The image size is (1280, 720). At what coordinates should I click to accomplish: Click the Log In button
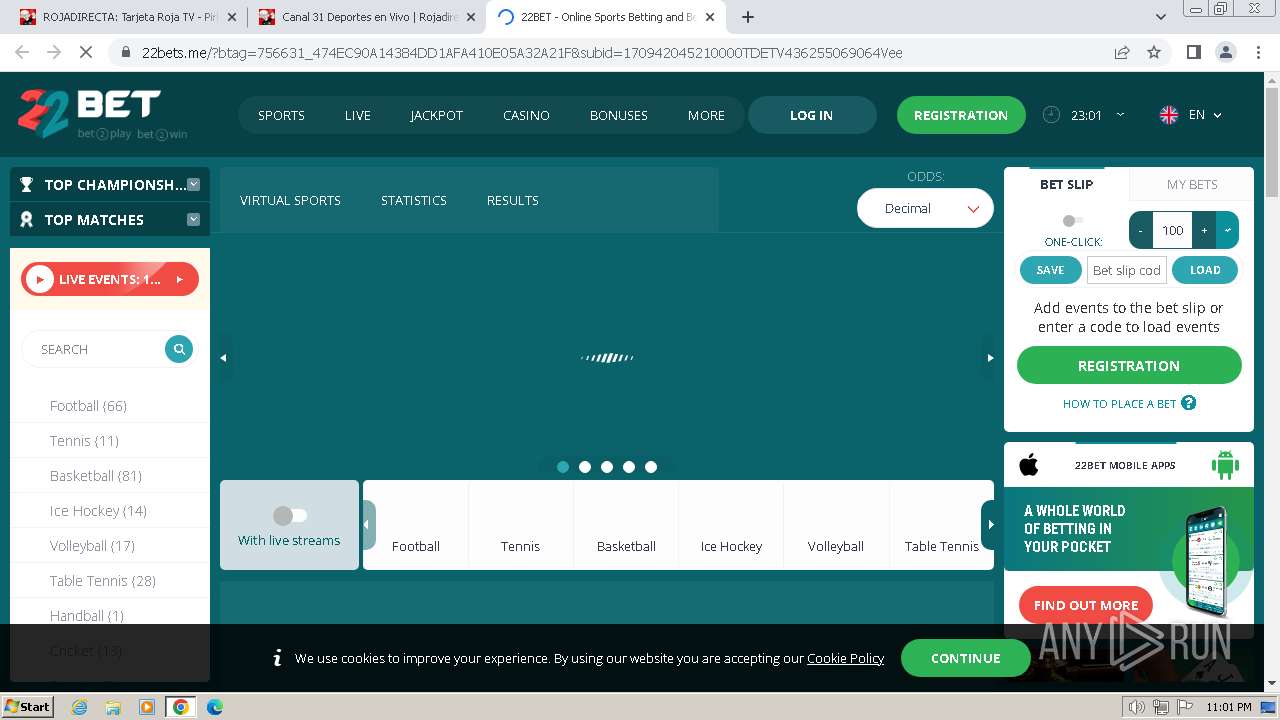point(812,115)
